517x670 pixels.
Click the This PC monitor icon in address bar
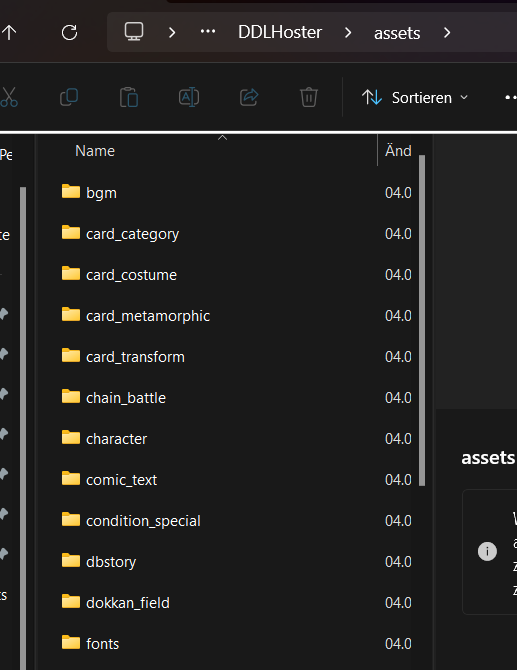[134, 32]
